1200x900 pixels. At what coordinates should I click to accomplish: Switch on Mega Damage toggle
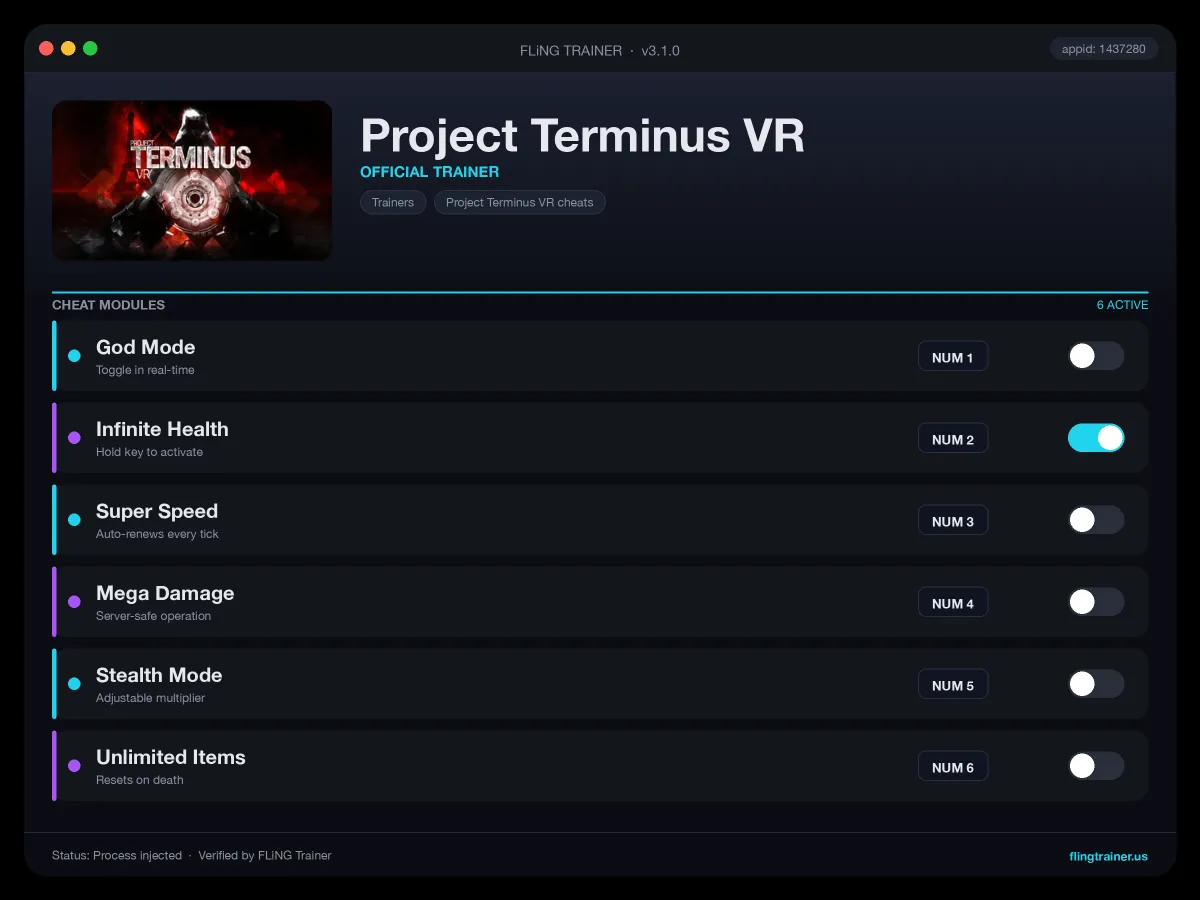coord(1096,602)
